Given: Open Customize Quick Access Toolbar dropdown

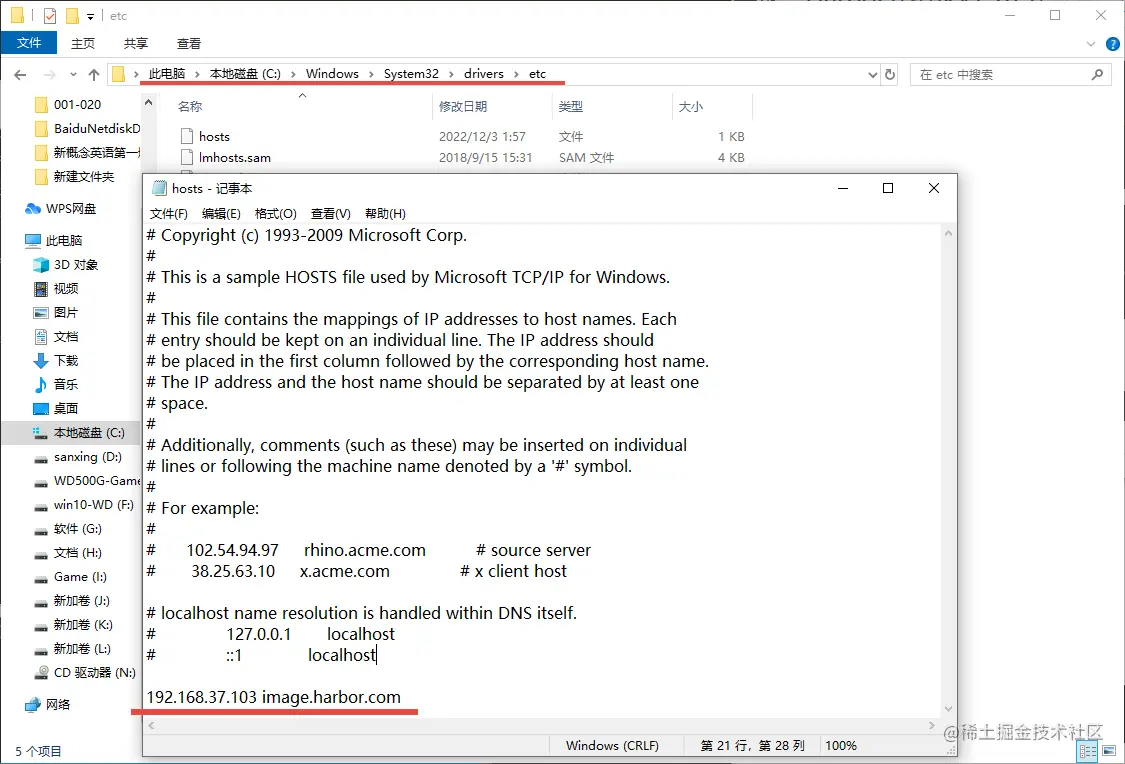Looking at the screenshot, I should click(90, 16).
